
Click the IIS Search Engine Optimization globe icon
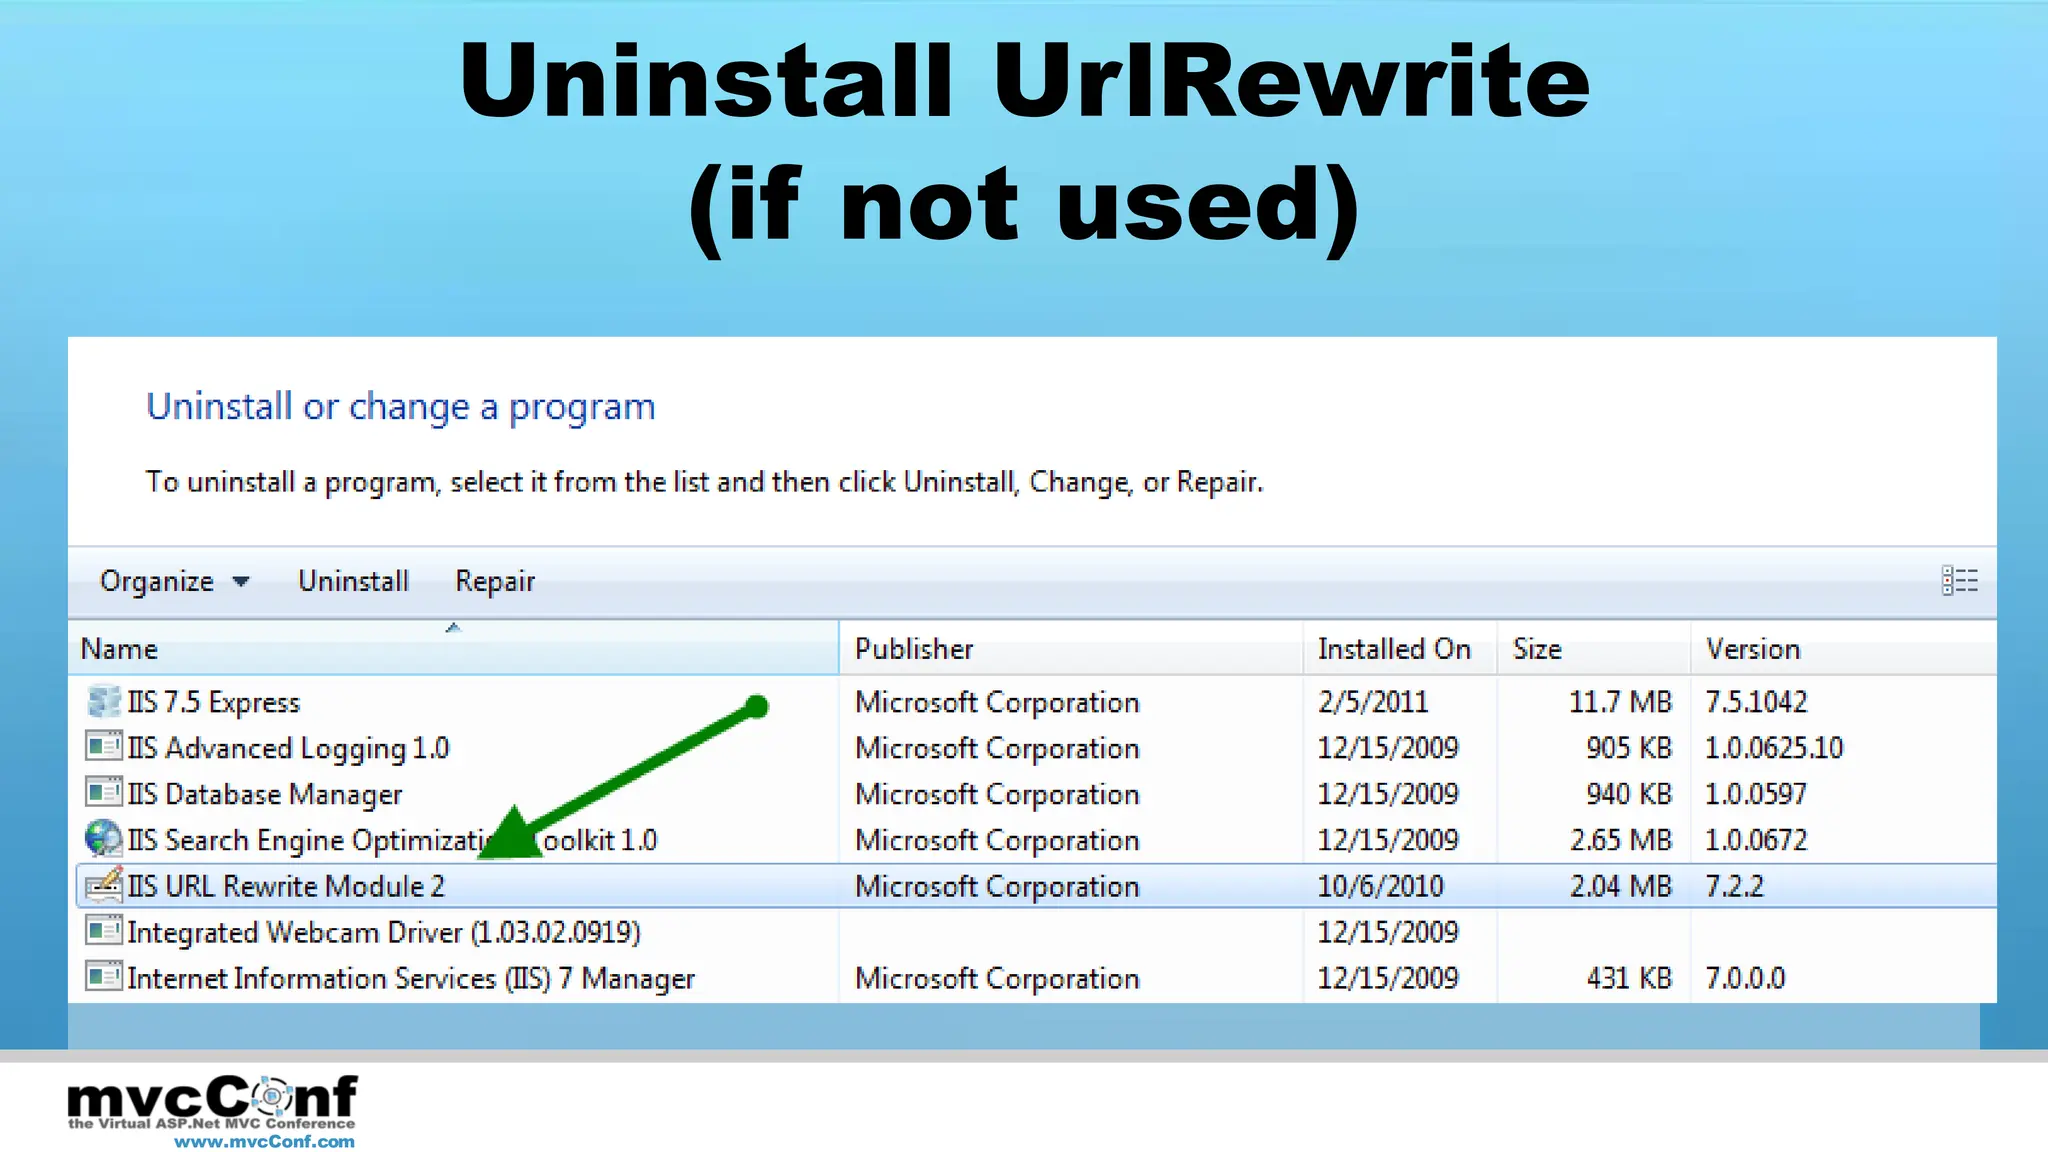click(103, 839)
